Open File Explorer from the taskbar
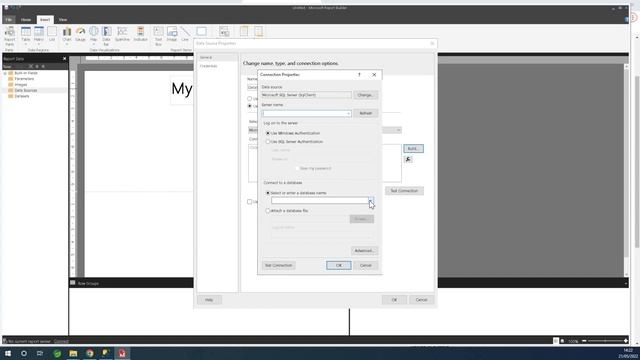Image resolution: width=640 pixels, height=360 pixels. pos(73,353)
